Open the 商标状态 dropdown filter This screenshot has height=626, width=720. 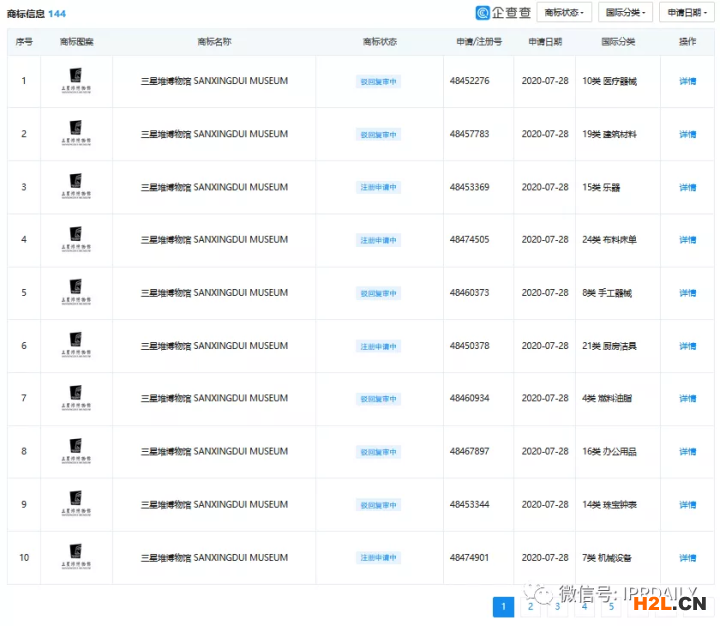point(565,13)
